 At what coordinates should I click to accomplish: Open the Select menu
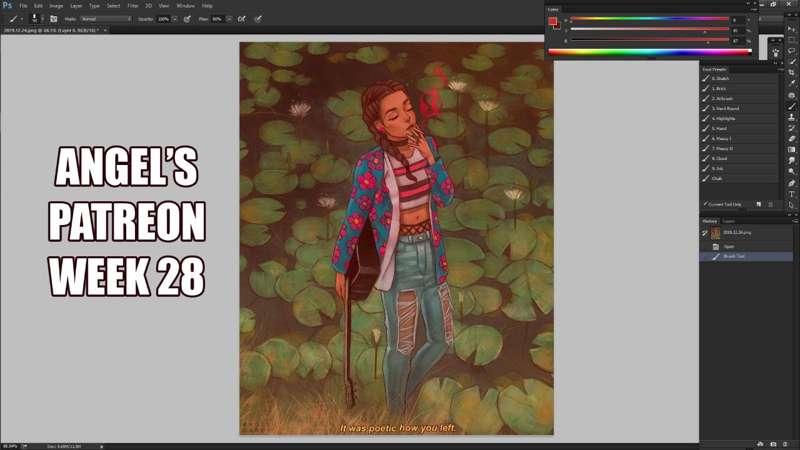[113, 6]
